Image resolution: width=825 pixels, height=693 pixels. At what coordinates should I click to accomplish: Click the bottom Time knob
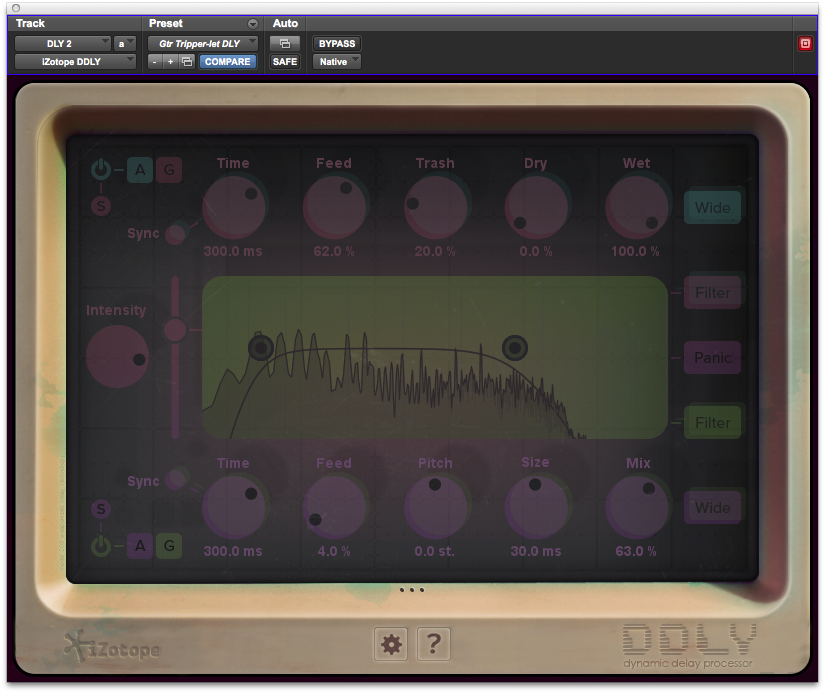pos(234,507)
